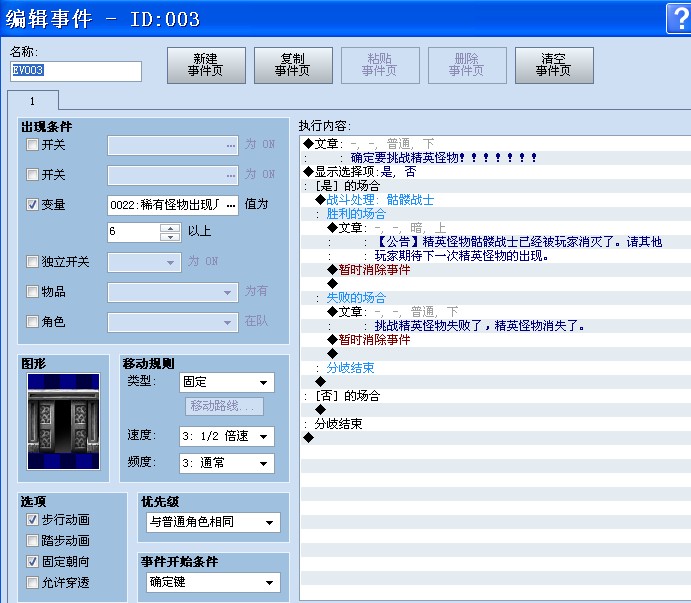
Task: Enable the 独立开关 checkbox
Action: (32, 261)
